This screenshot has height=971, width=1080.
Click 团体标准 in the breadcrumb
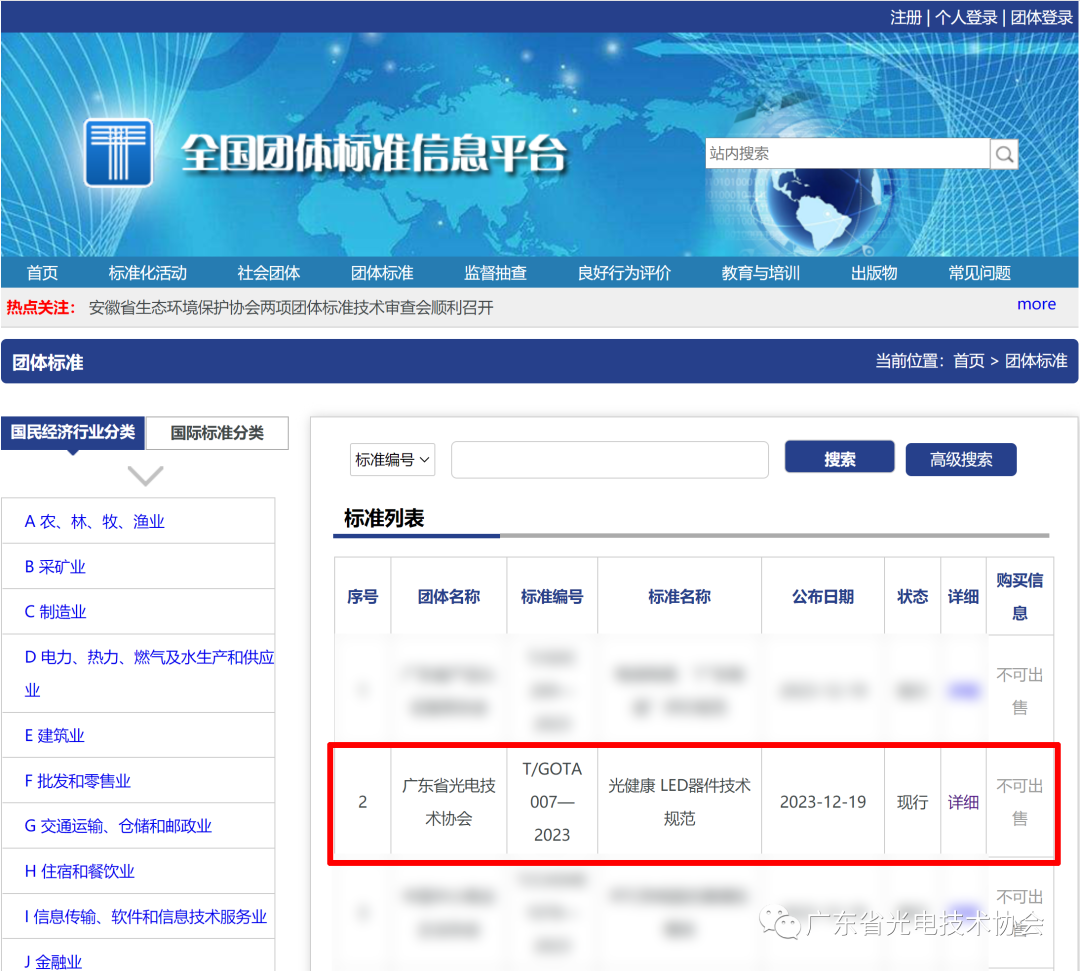[1036, 361]
